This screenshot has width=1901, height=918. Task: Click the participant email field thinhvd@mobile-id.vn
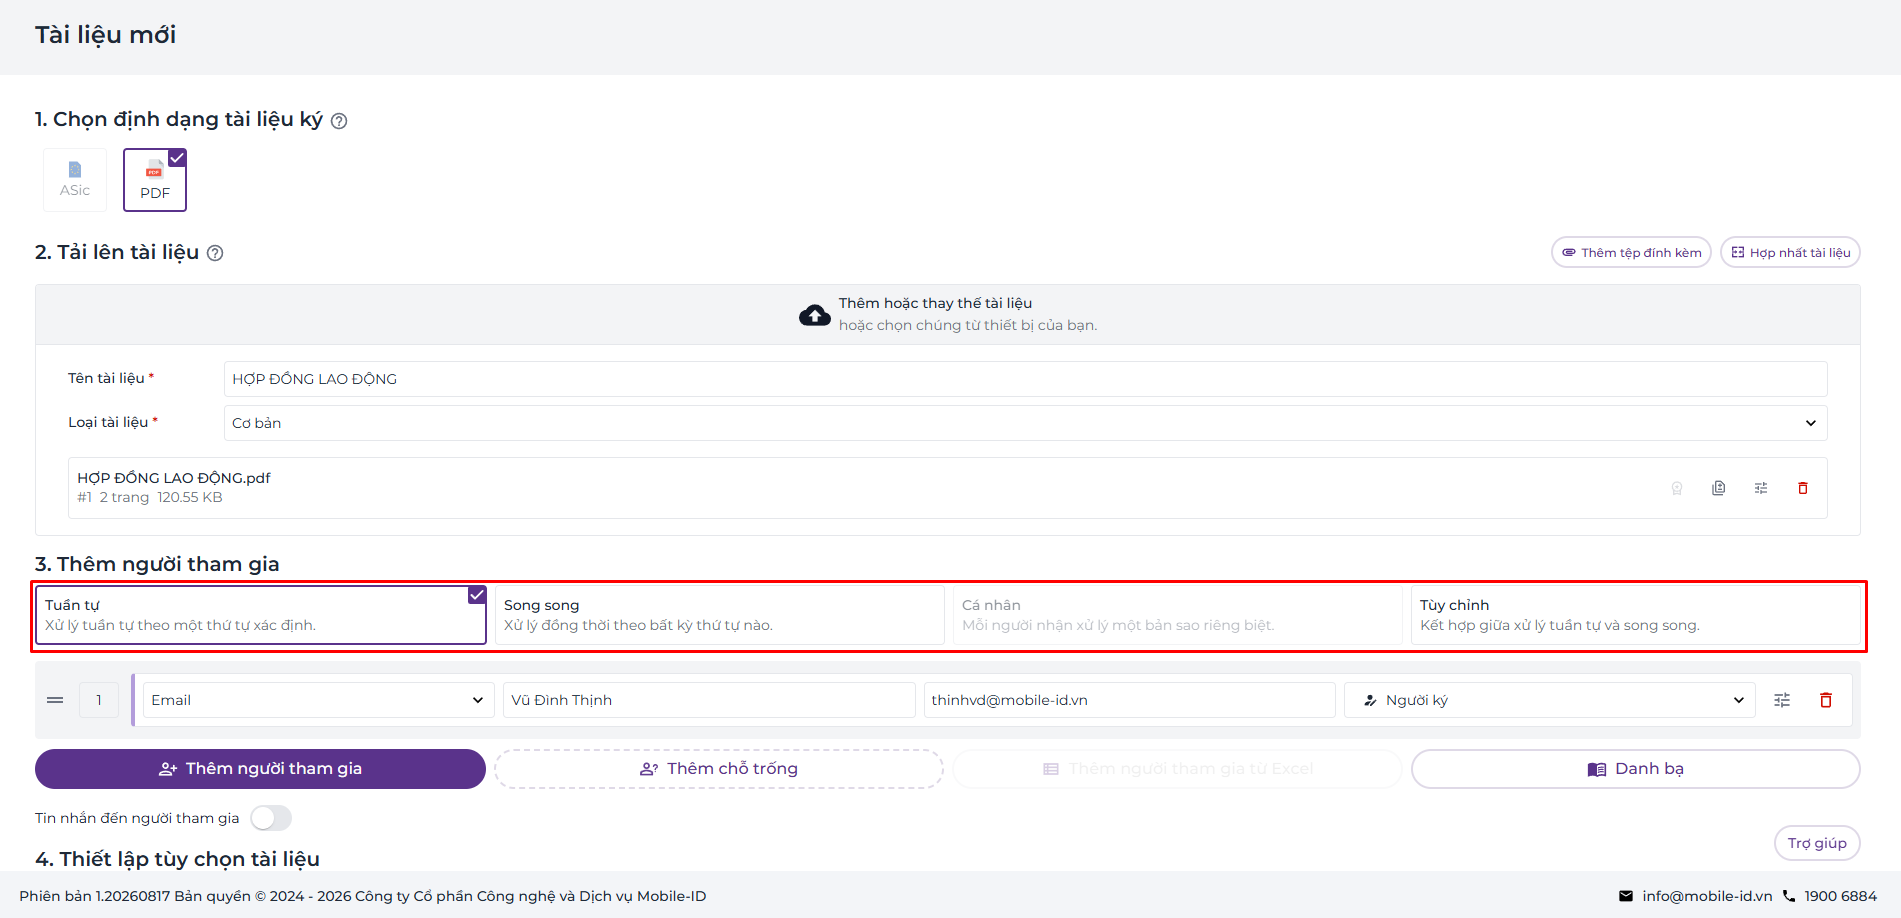point(1129,700)
